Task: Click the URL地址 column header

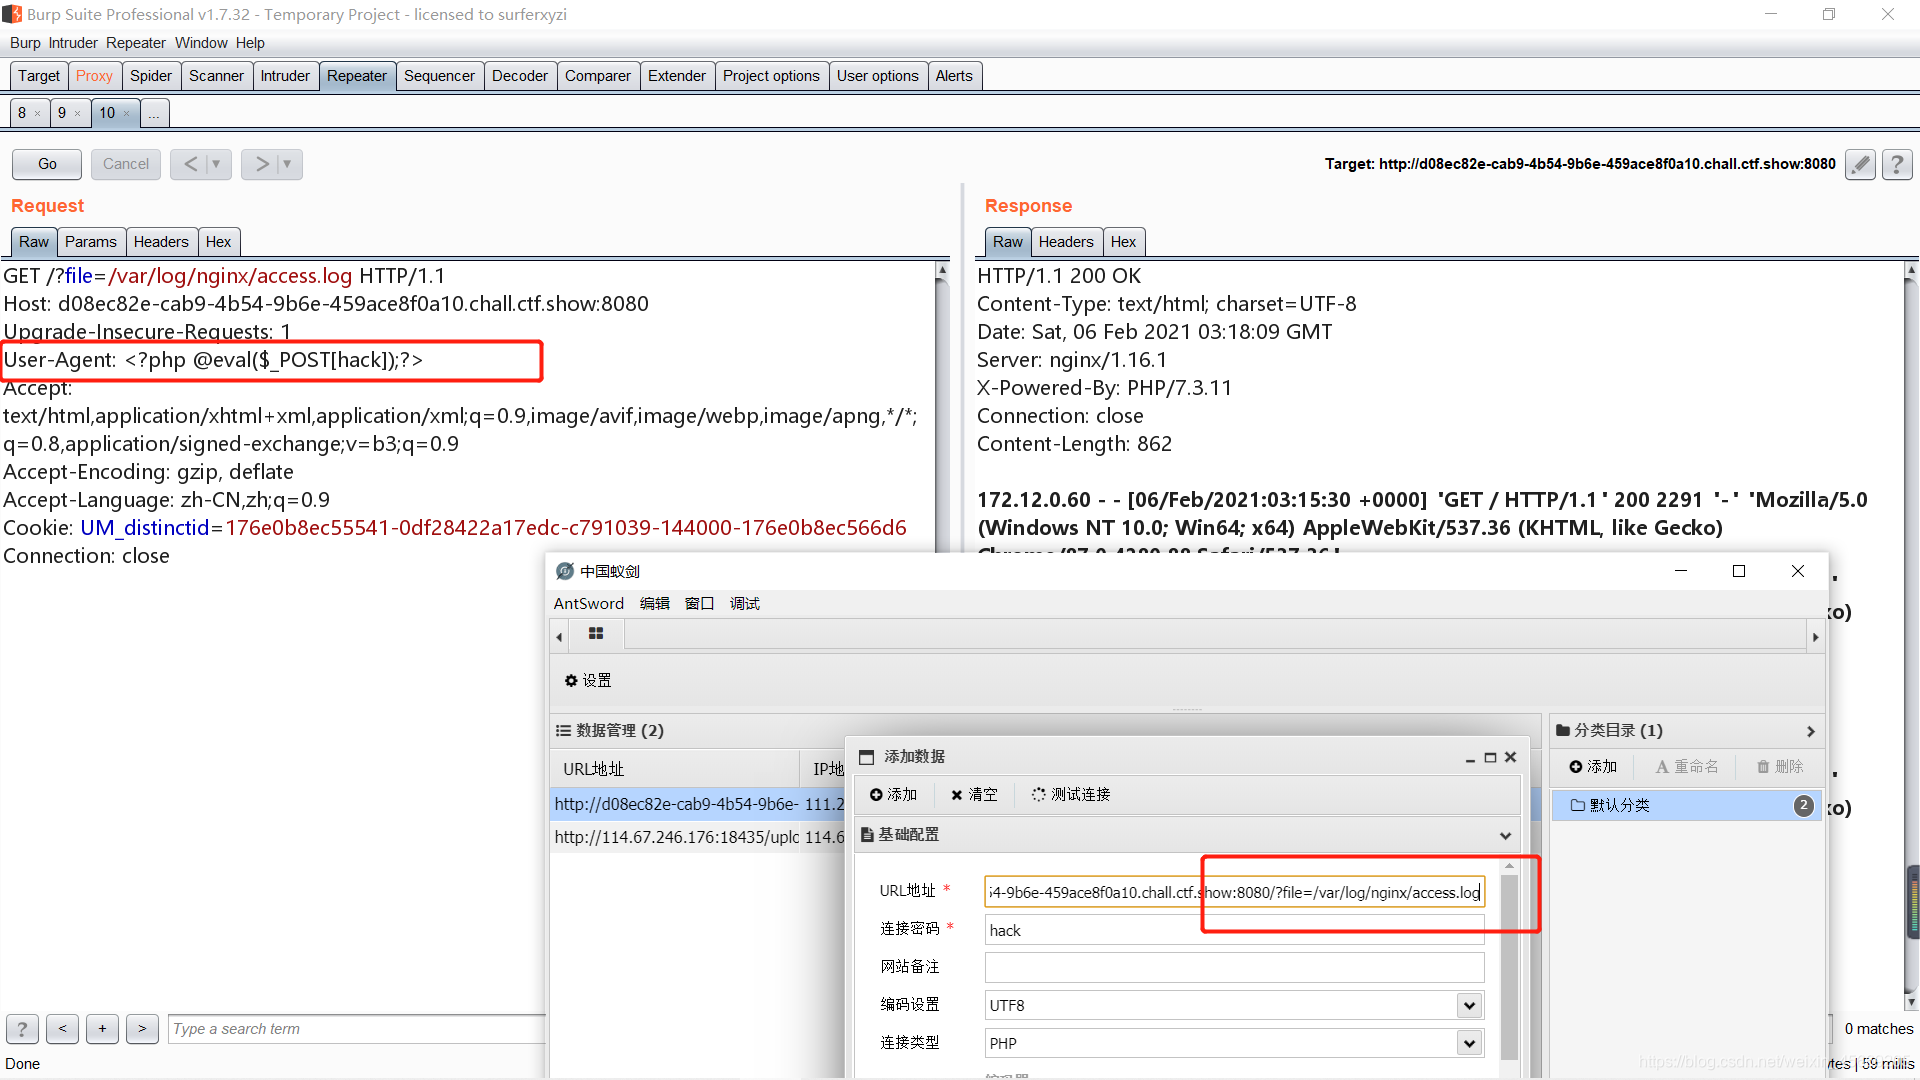Action: (675, 769)
